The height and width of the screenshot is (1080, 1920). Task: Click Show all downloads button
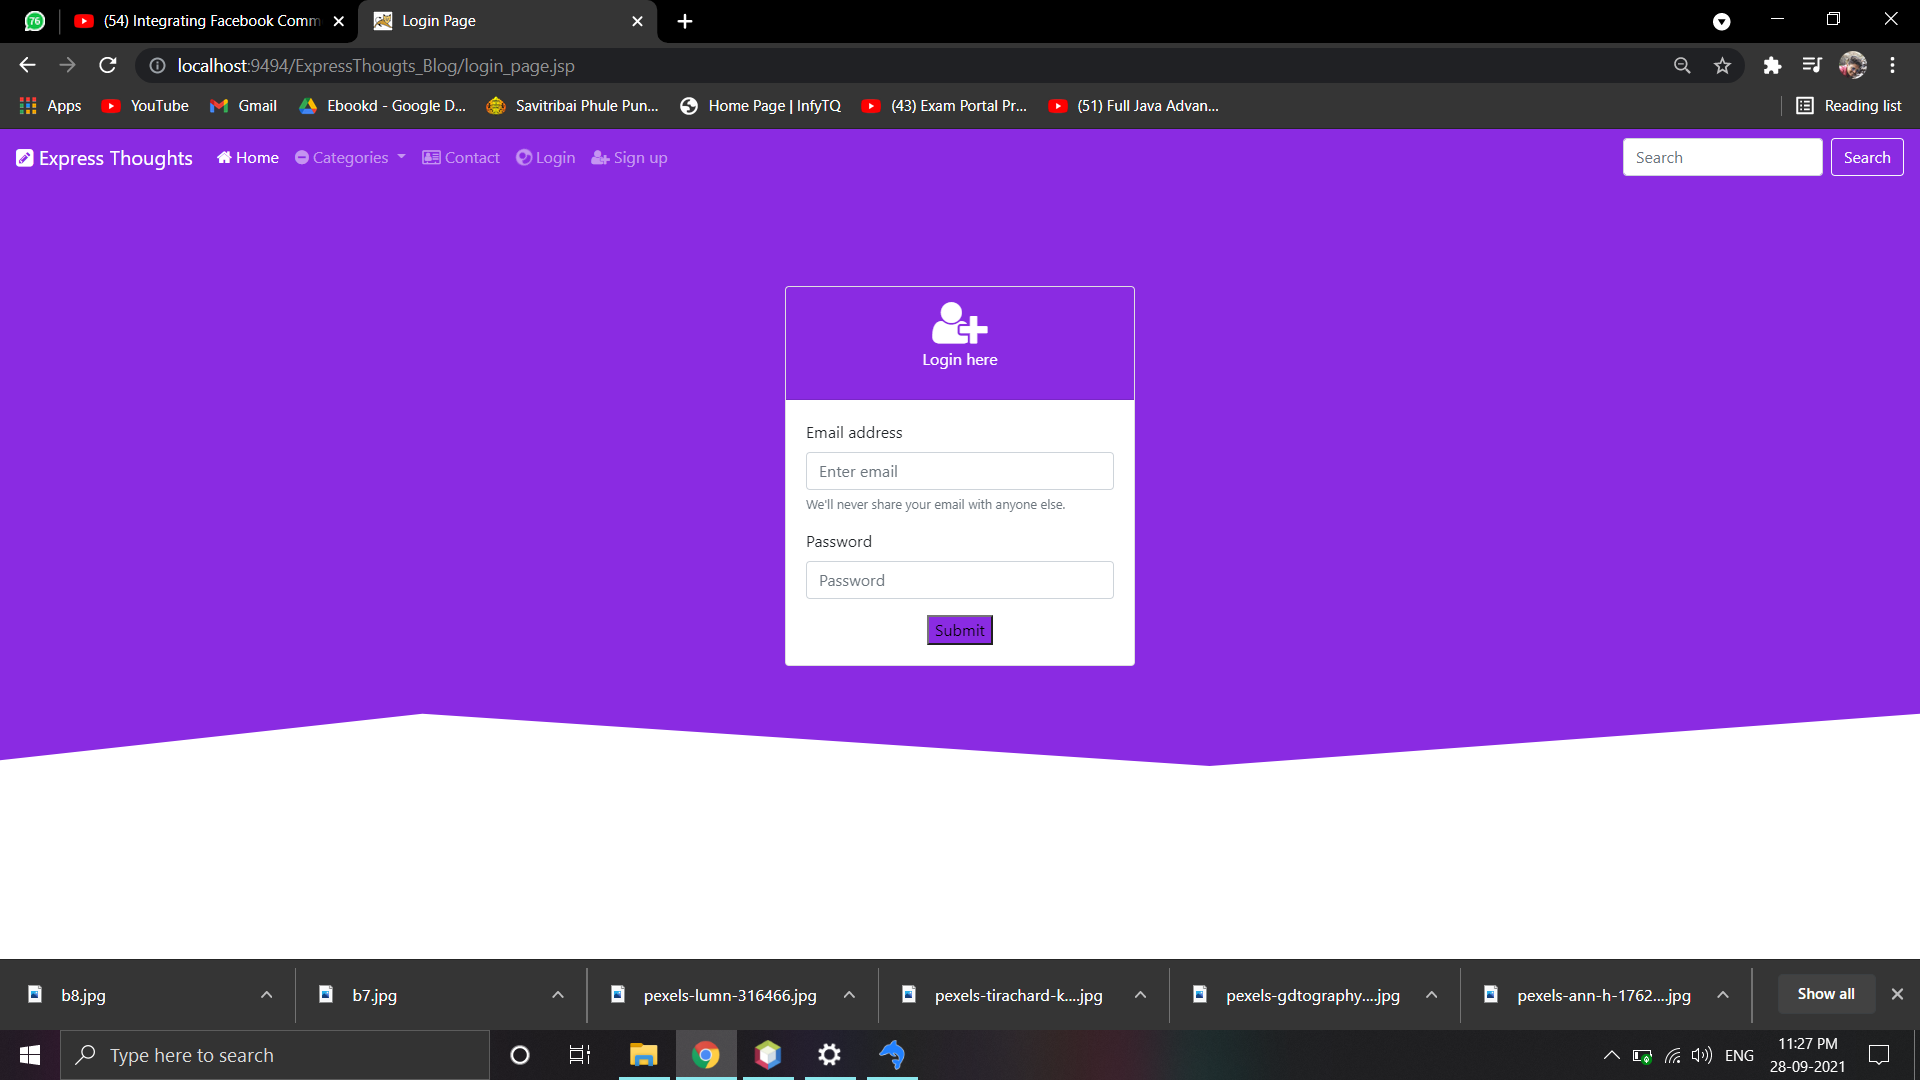pos(1825,994)
